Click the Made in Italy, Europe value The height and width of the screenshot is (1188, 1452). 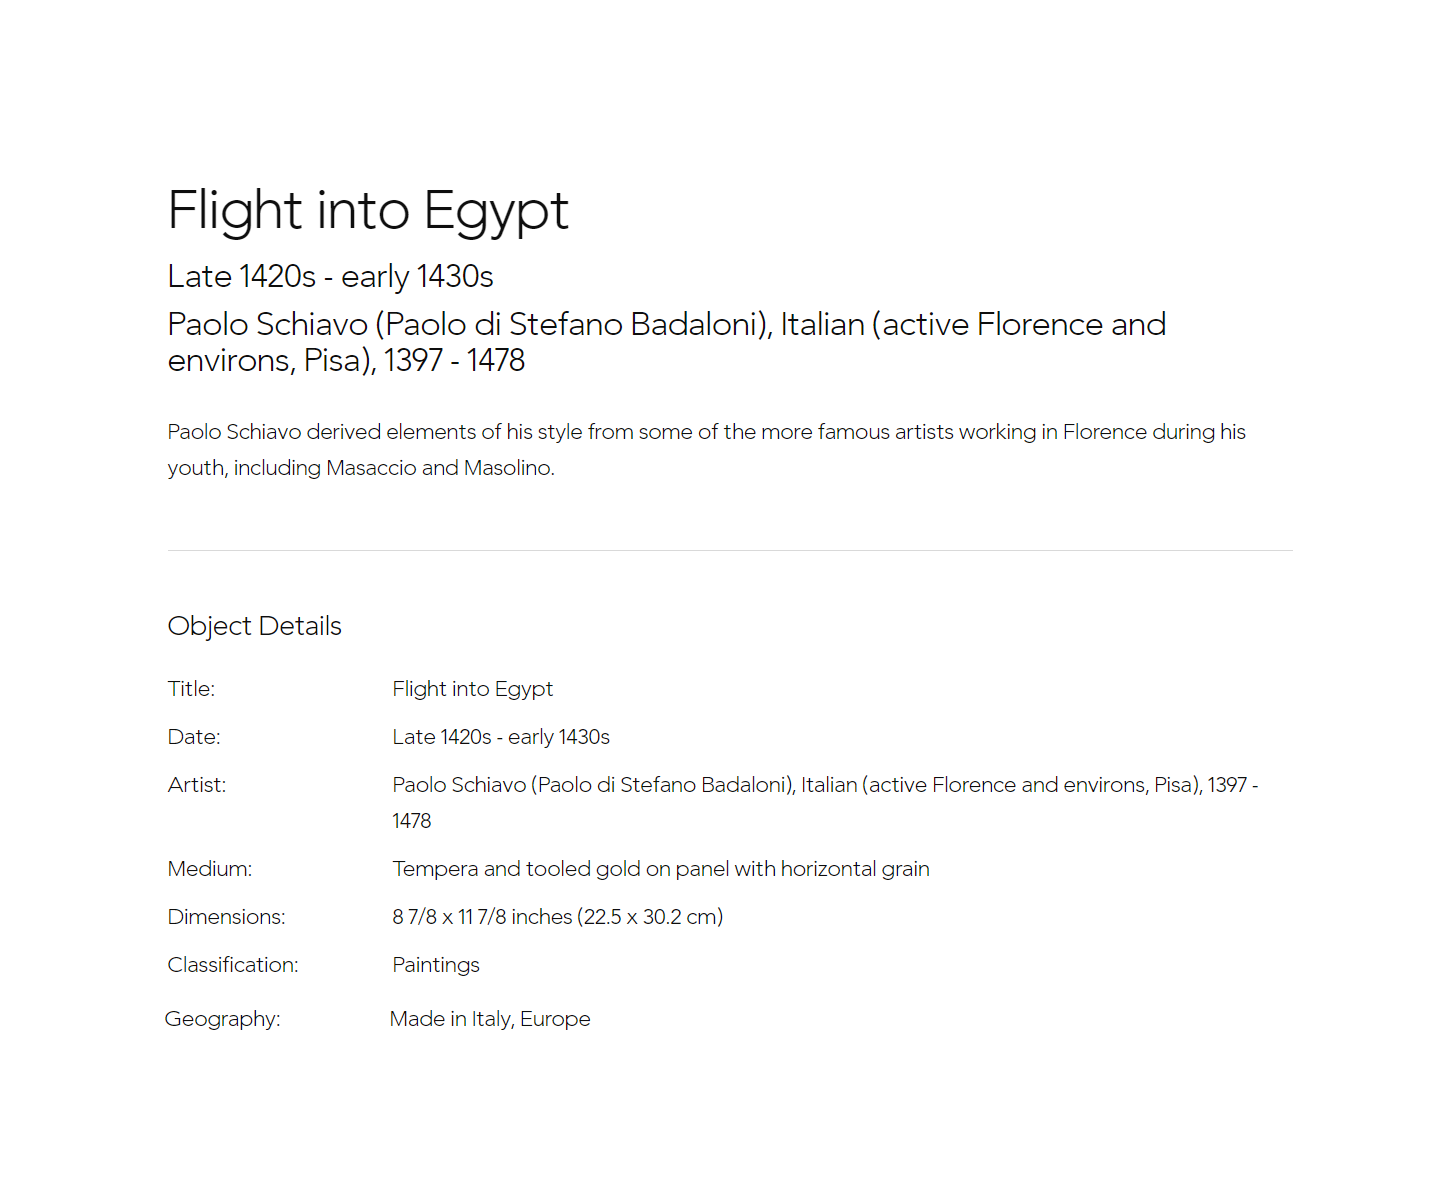click(490, 1019)
